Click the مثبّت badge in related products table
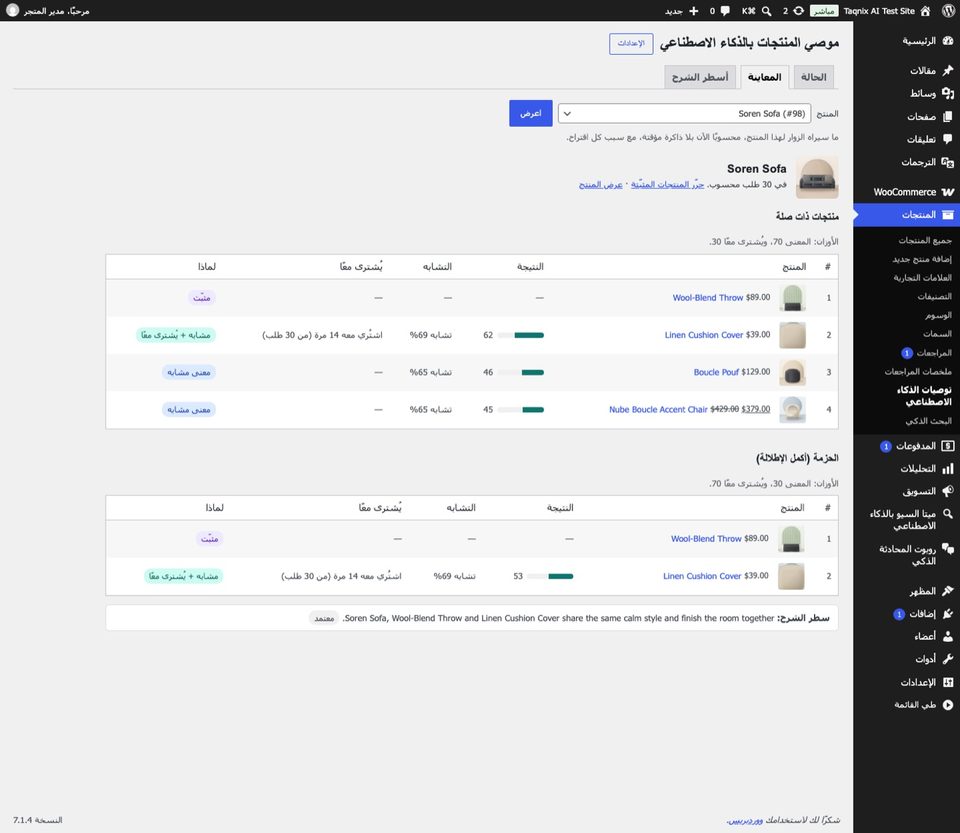Viewport: 960px width, 833px height. pyautogui.click(x=201, y=298)
